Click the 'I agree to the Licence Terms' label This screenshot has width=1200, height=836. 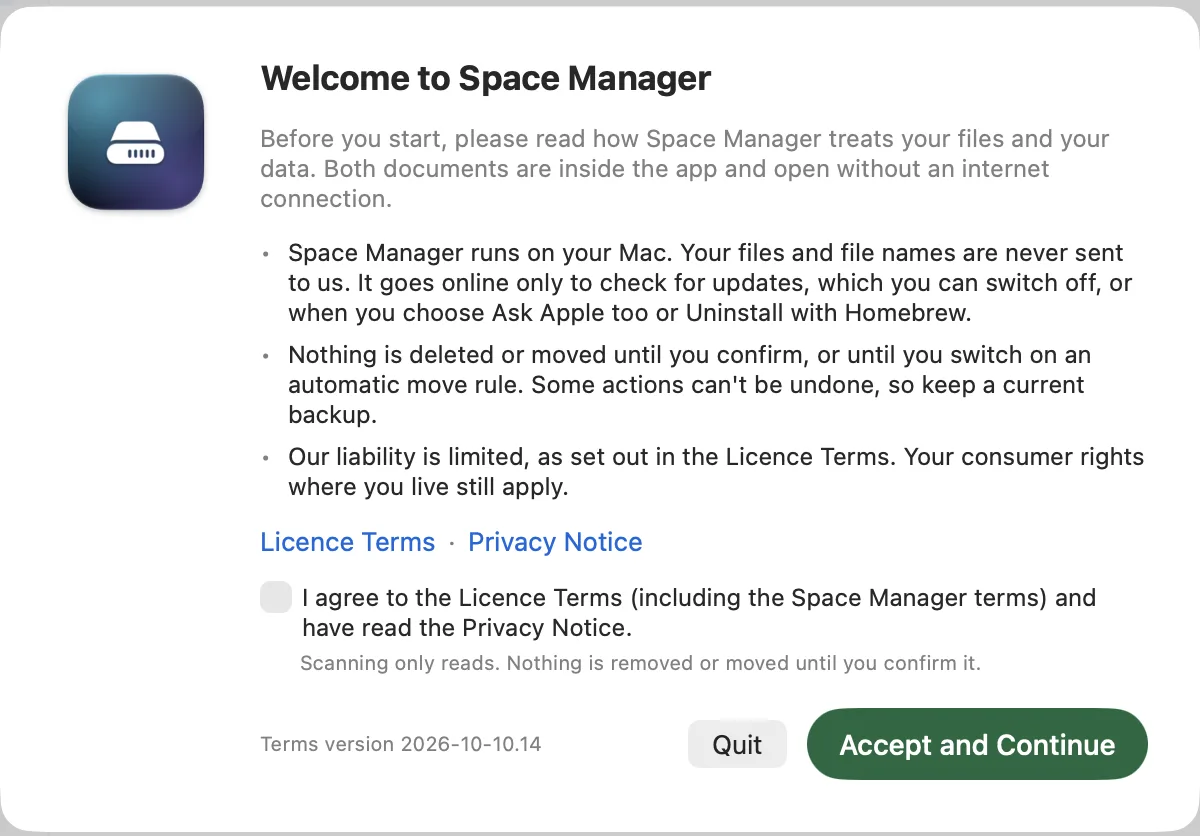point(699,613)
